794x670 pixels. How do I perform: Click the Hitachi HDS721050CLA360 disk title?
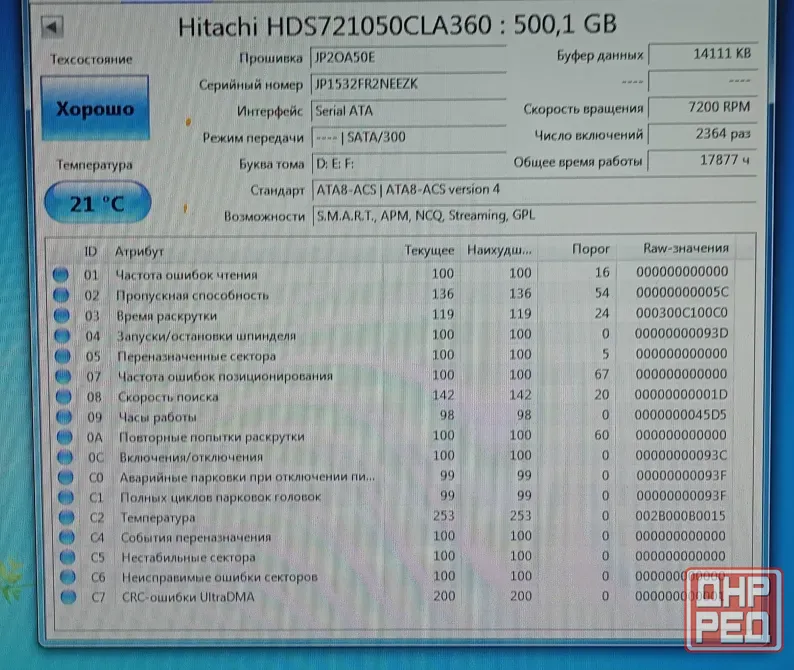(x=397, y=25)
